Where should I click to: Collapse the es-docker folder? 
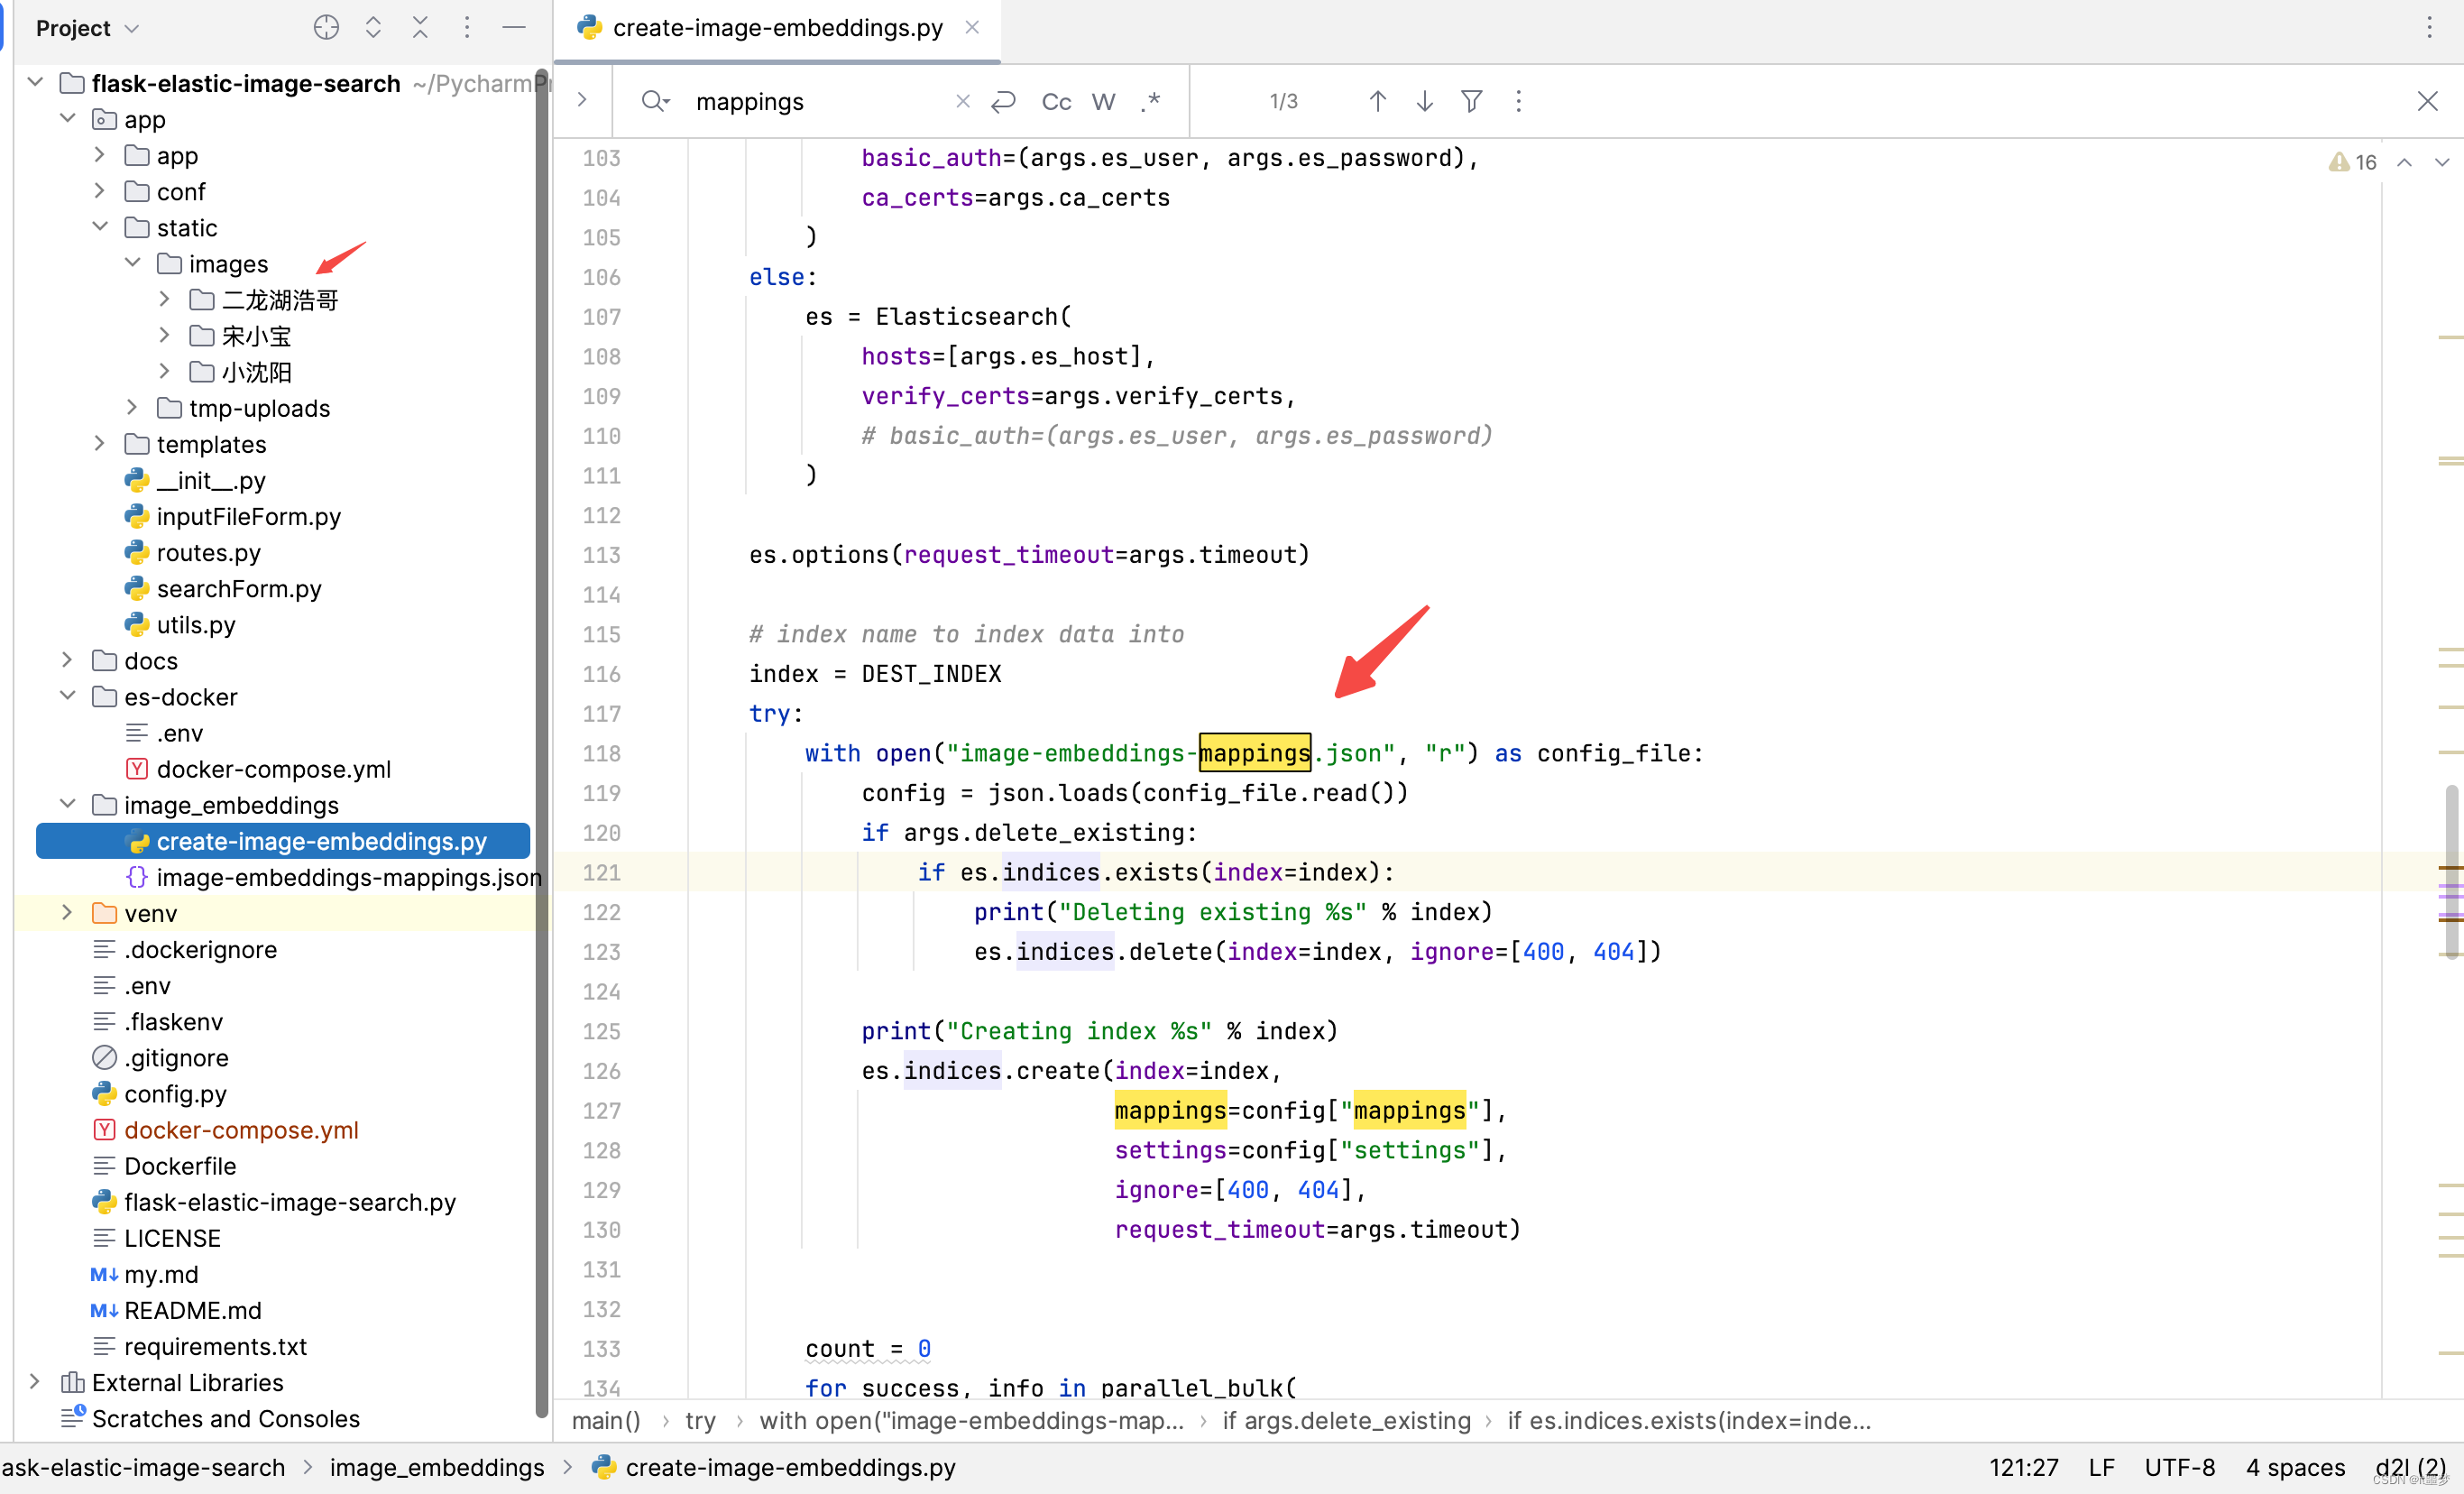[x=67, y=696]
